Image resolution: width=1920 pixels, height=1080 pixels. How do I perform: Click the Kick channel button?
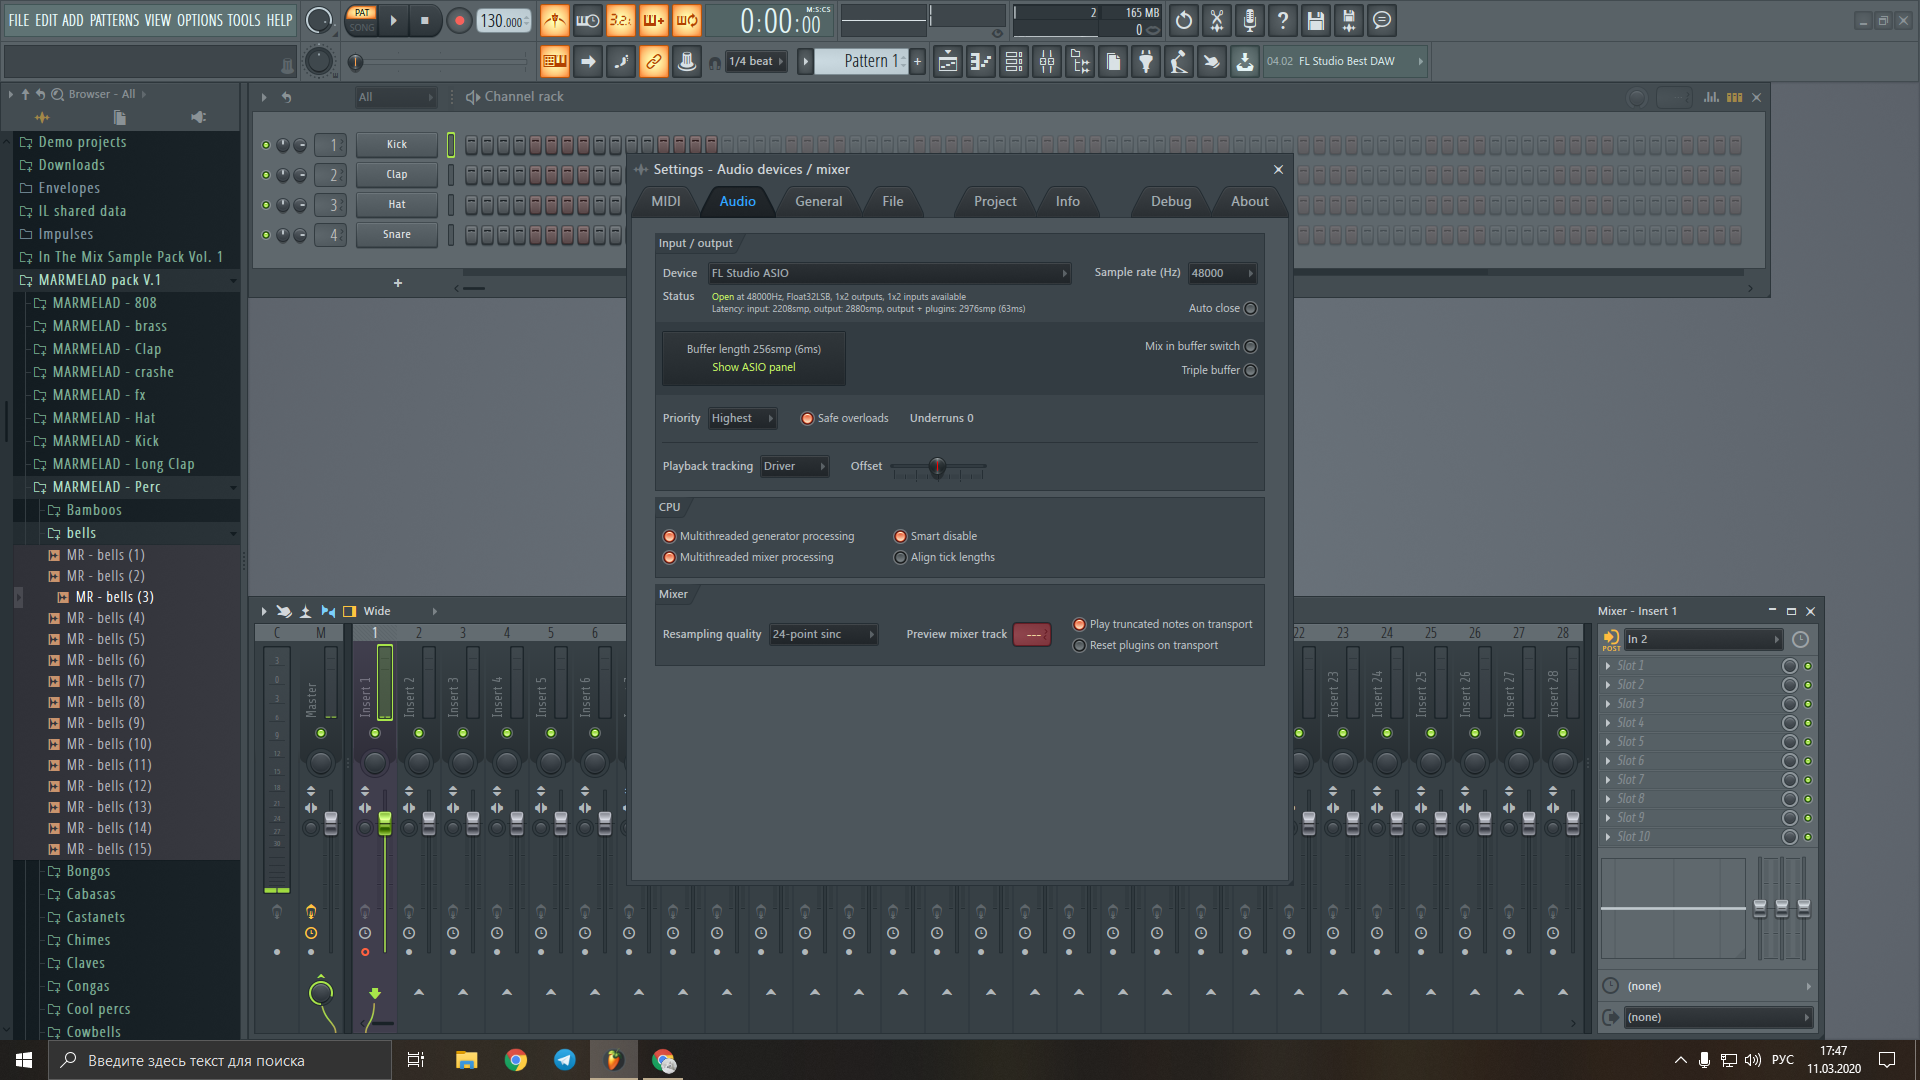(x=397, y=145)
